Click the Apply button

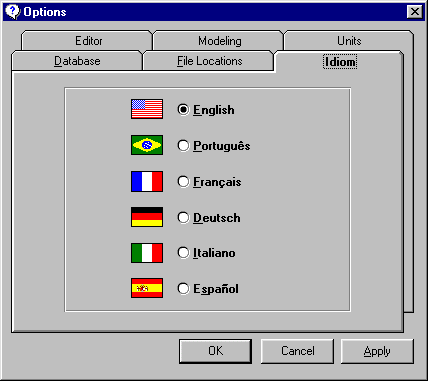click(x=377, y=351)
